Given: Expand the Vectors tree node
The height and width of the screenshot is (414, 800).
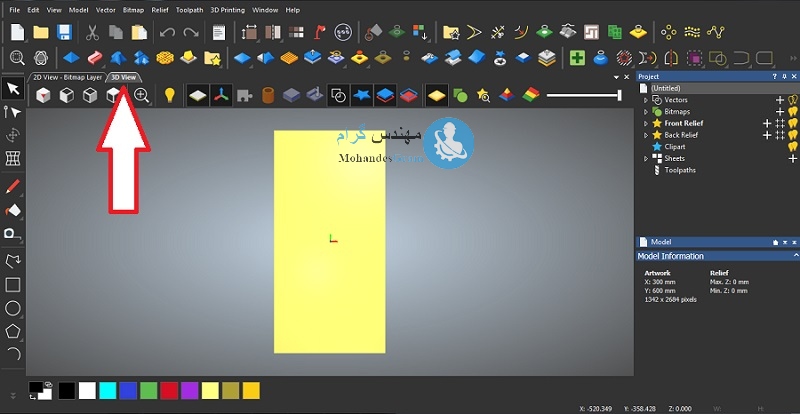Looking at the screenshot, I should click(647, 100).
